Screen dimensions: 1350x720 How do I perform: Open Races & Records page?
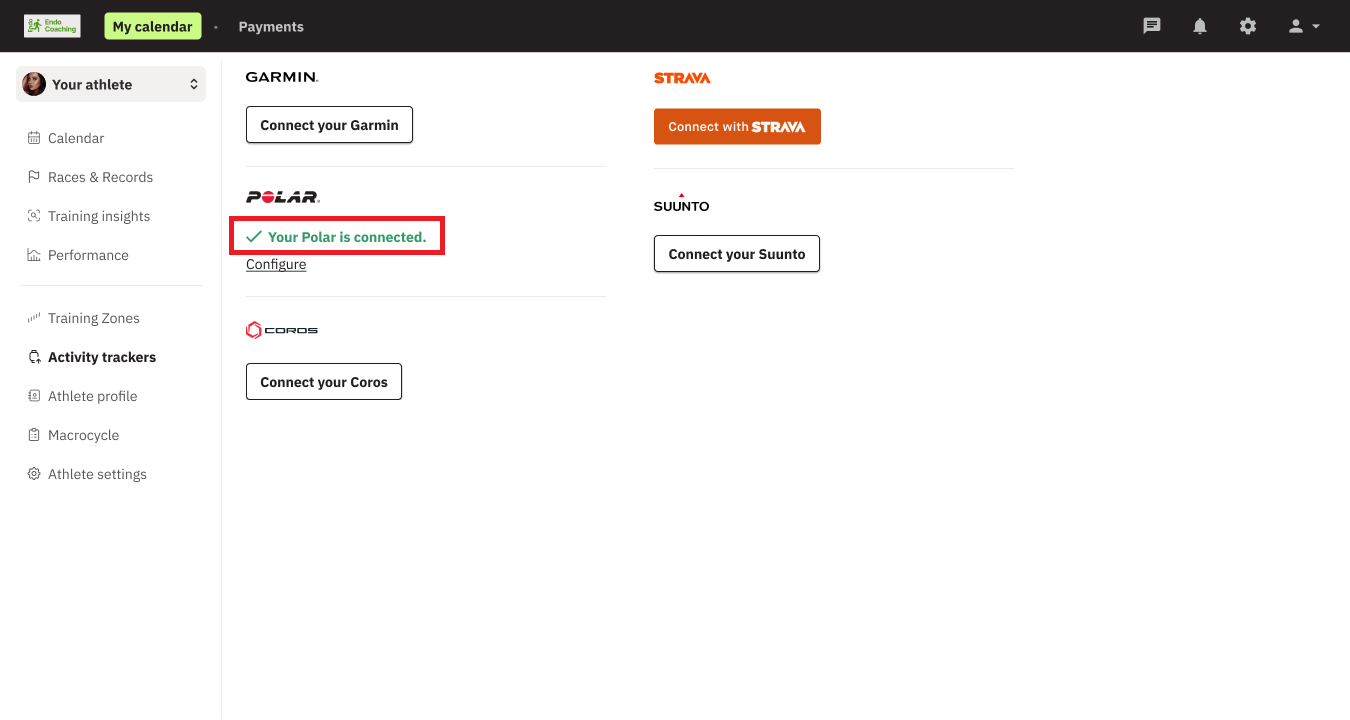click(x=100, y=177)
